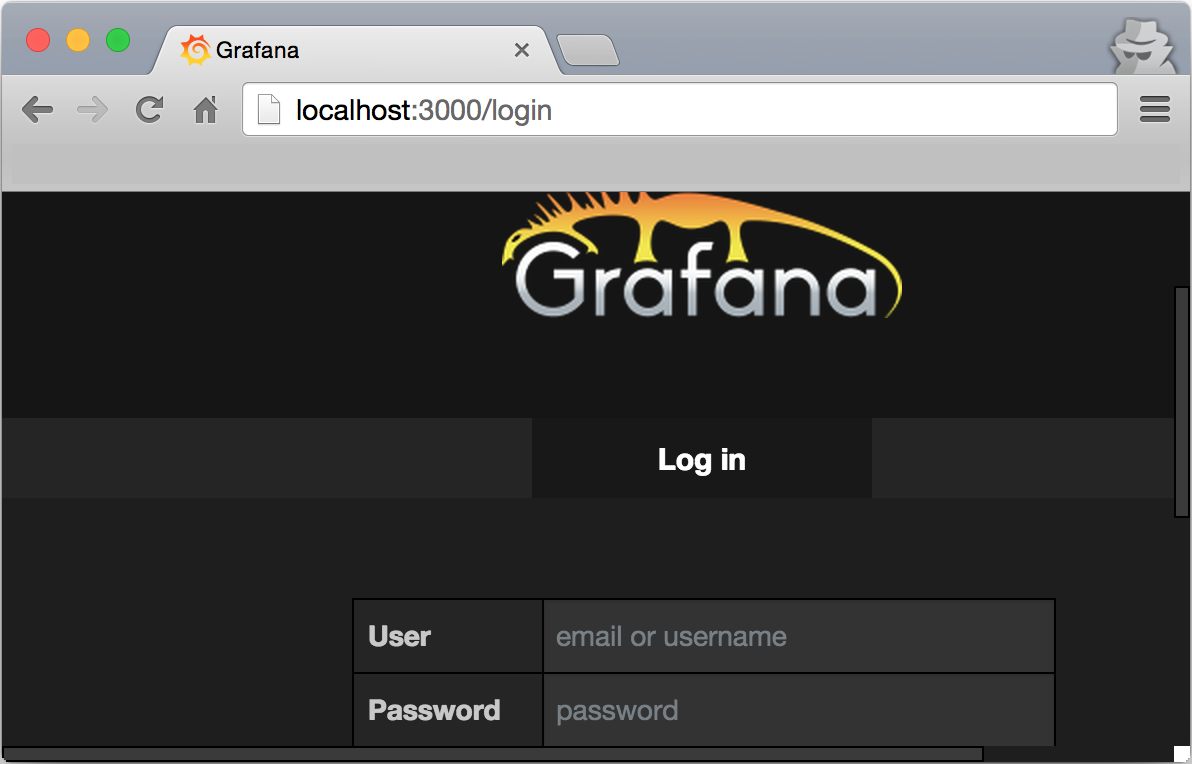Click the browser forward arrow

(93, 110)
